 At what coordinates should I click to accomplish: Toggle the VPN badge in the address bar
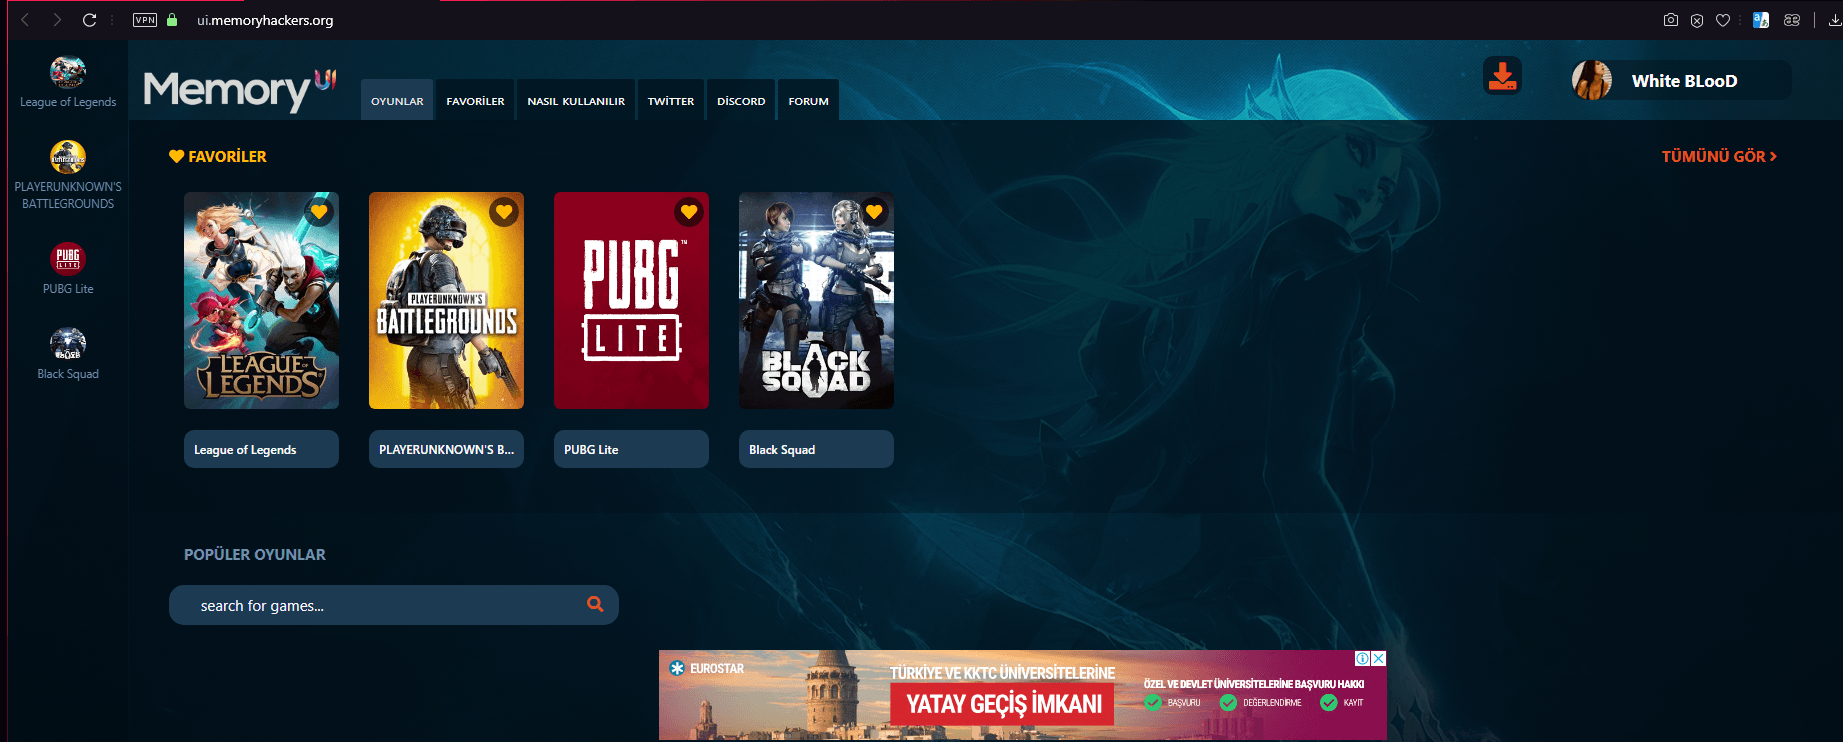145,20
